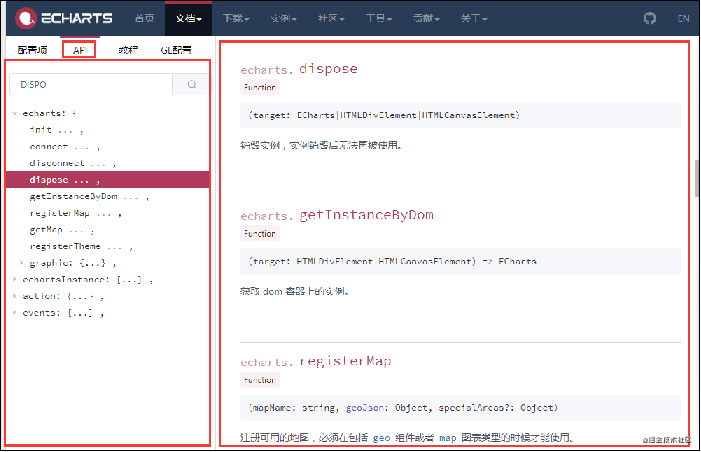The width and height of the screenshot is (701, 452).
Task: Expand the graphic tree node arrow
Action: pos(21,263)
